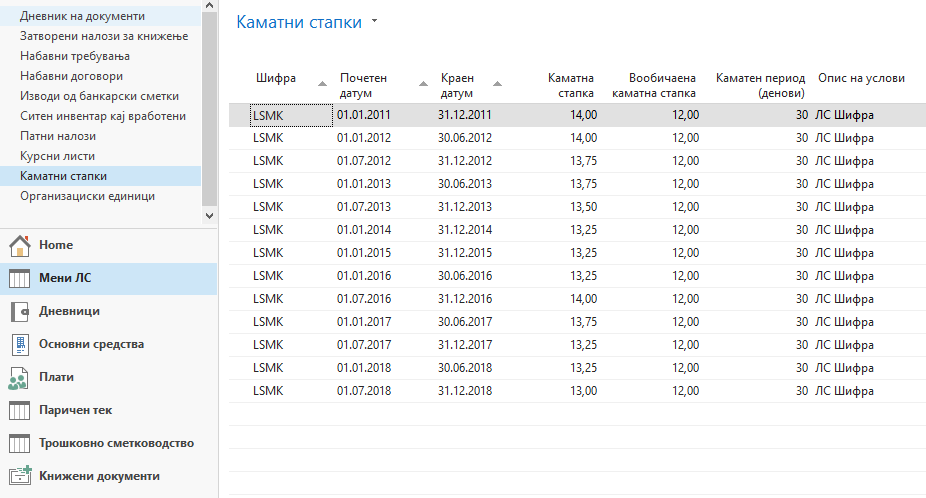926x498 pixels.
Task: Click ЛС Шифра in the 01.07.2018 row
Action: tap(844, 392)
